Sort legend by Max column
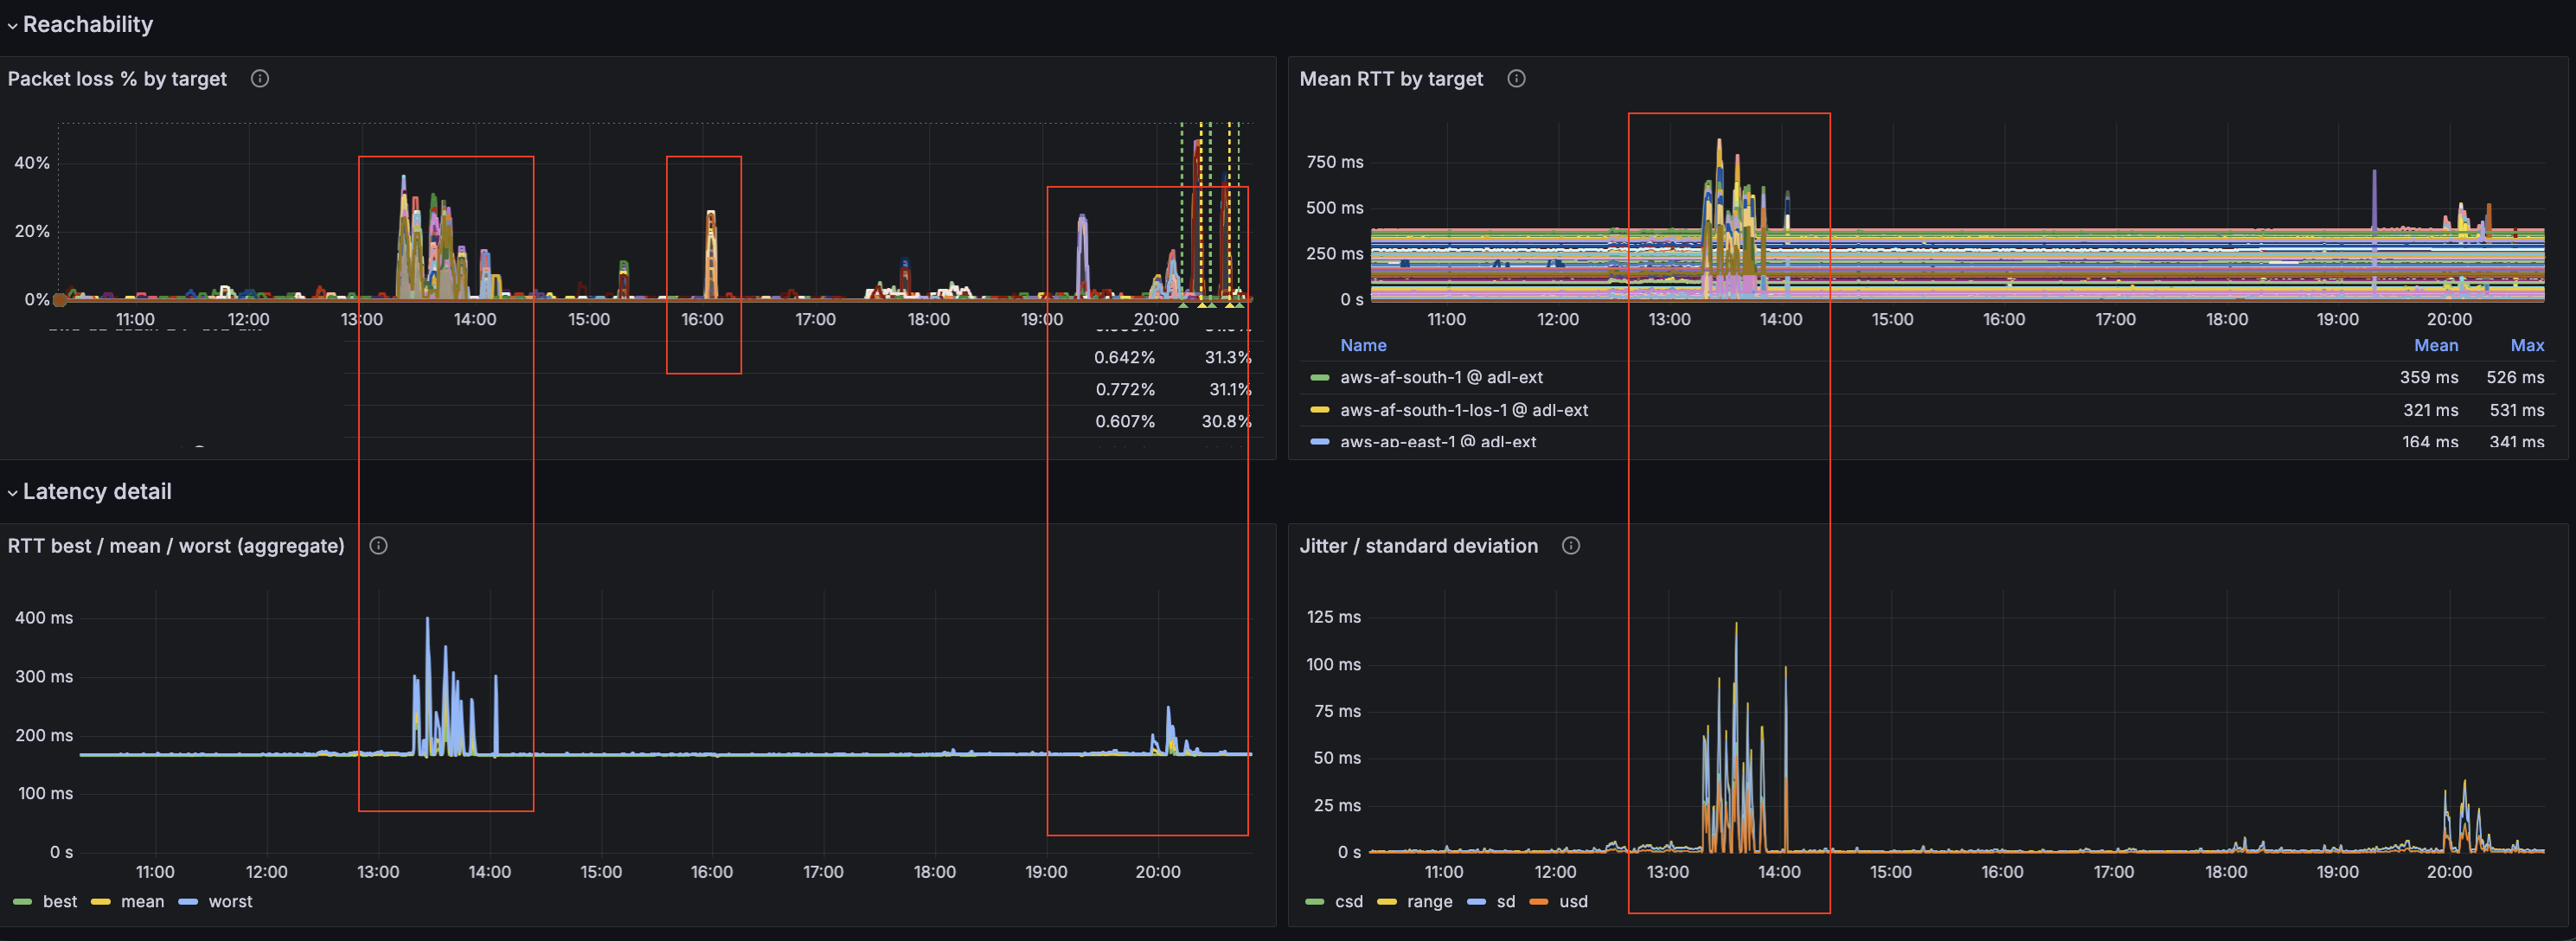The image size is (2576, 941). click(x=2527, y=345)
